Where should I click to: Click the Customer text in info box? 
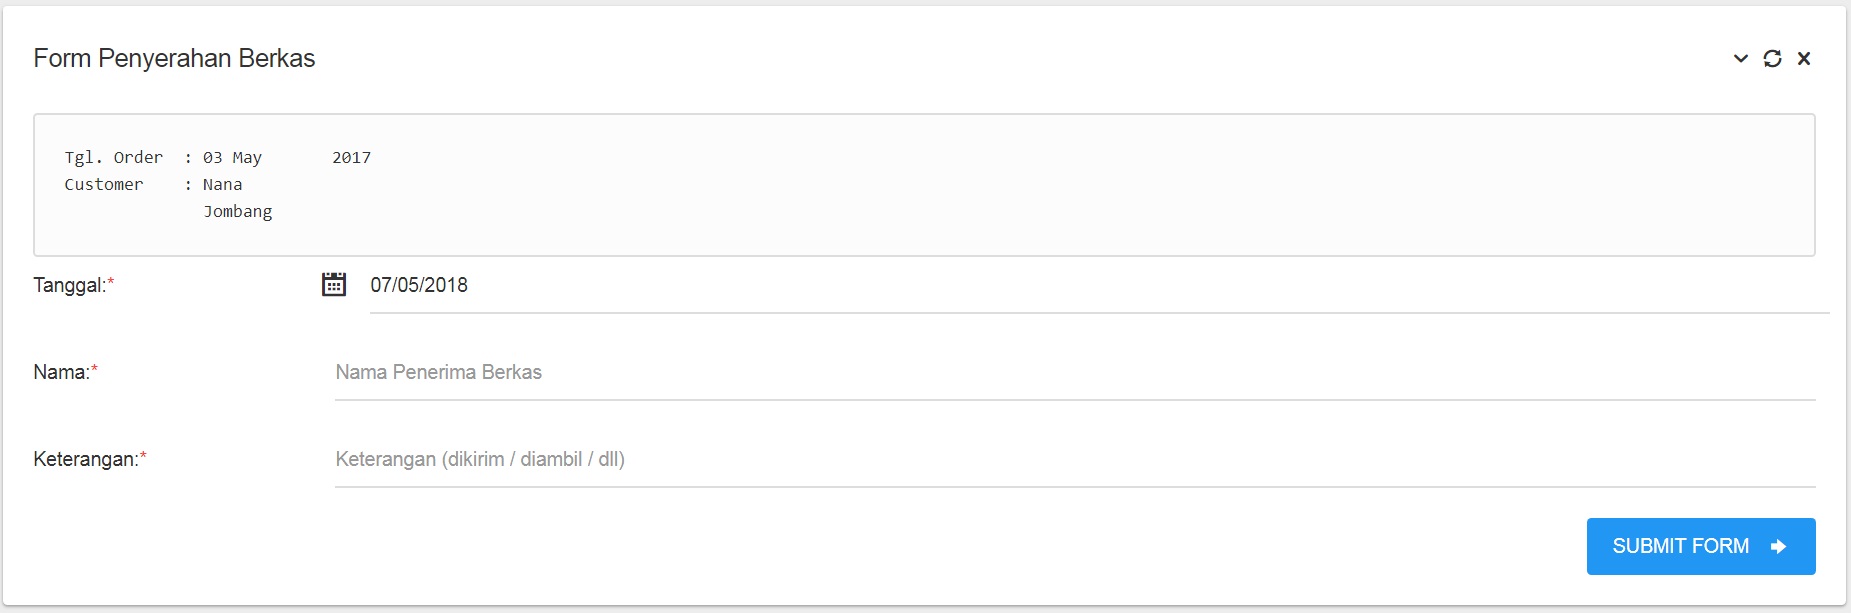click(104, 184)
